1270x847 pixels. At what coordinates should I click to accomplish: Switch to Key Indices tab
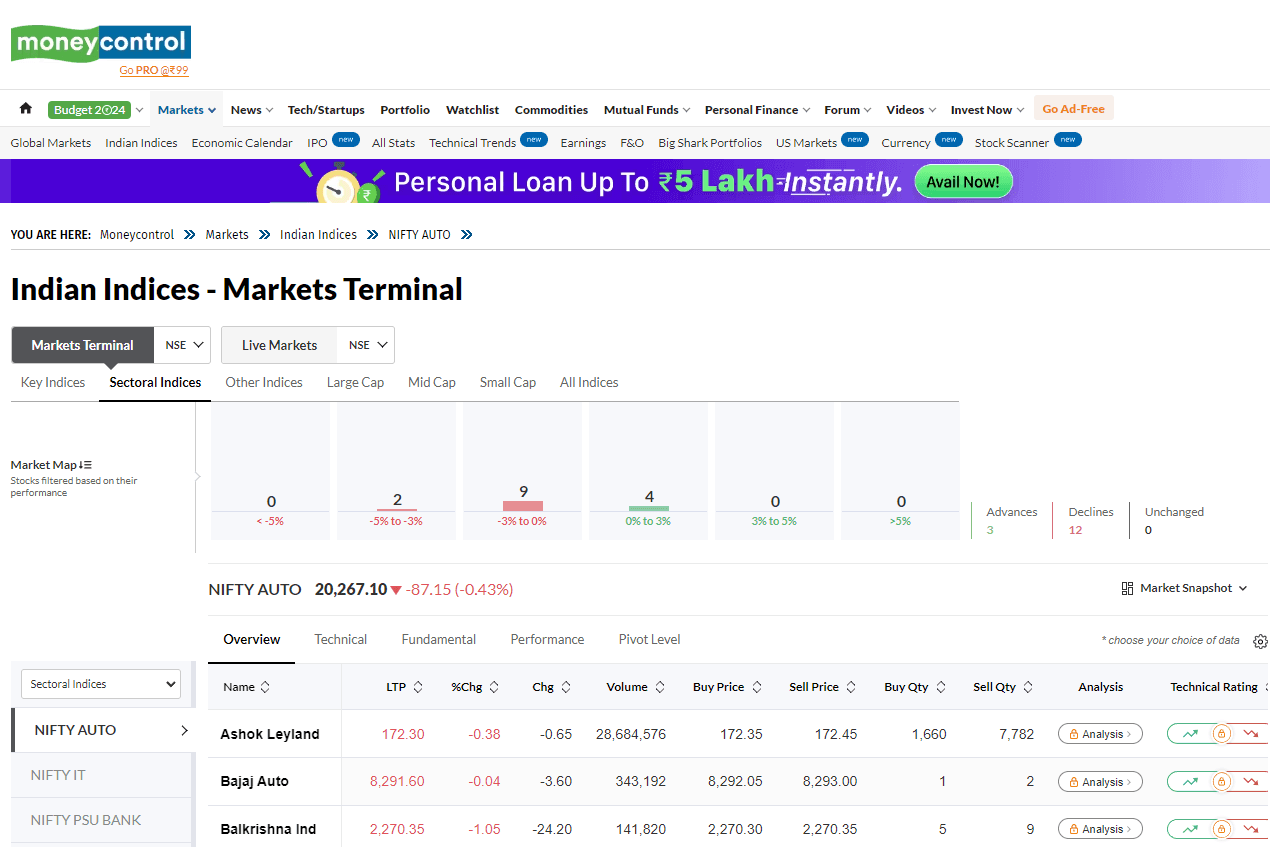click(x=53, y=382)
